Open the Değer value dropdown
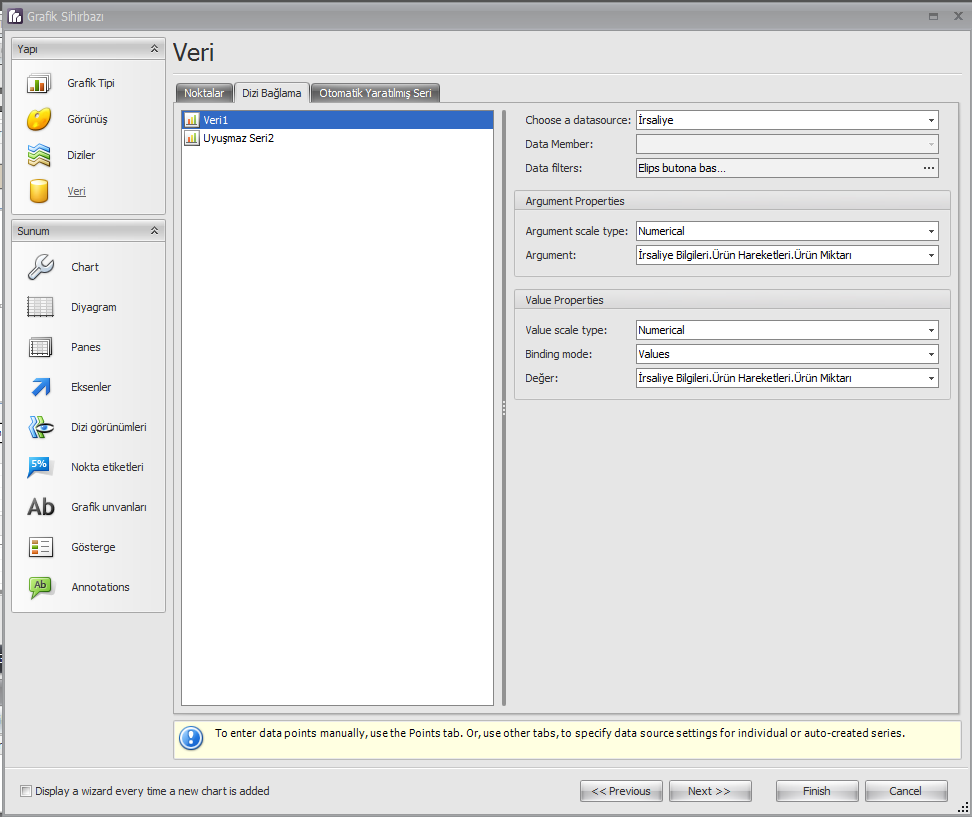The height and width of the screenshot is (817, 972). click(931, 378)
